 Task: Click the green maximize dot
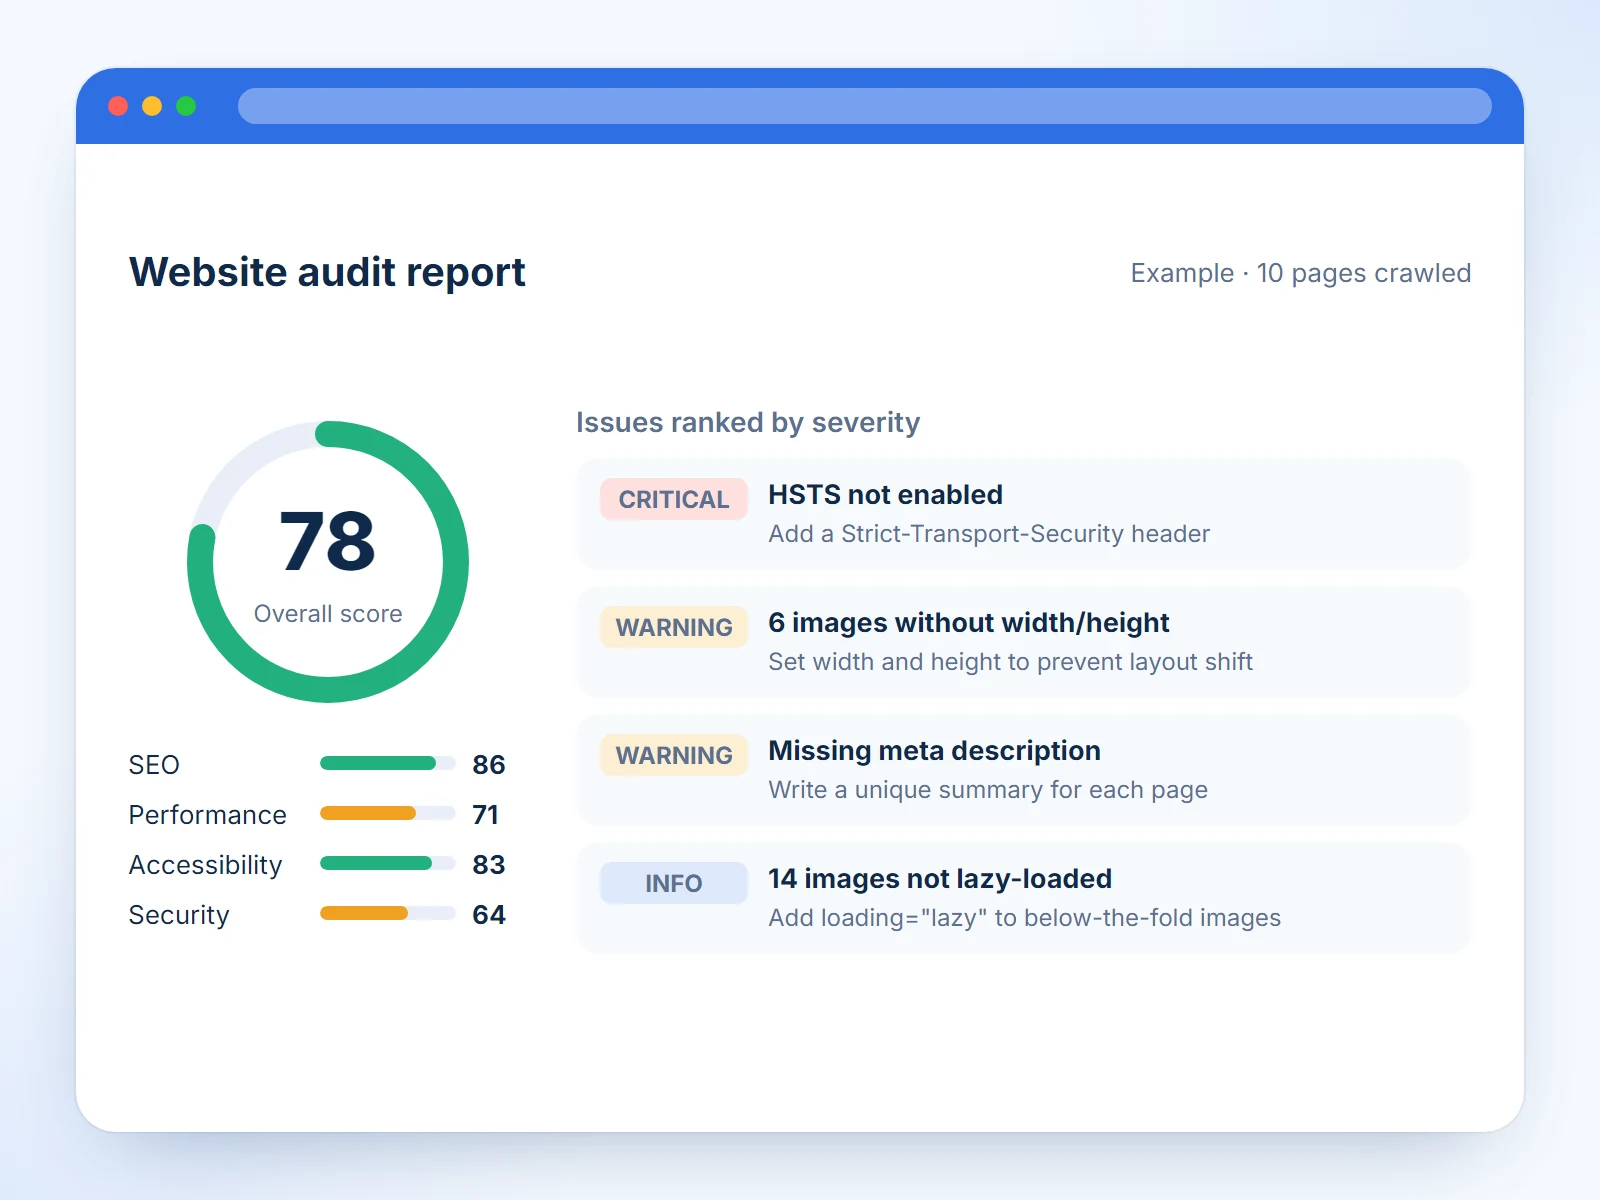coord(186,106)
